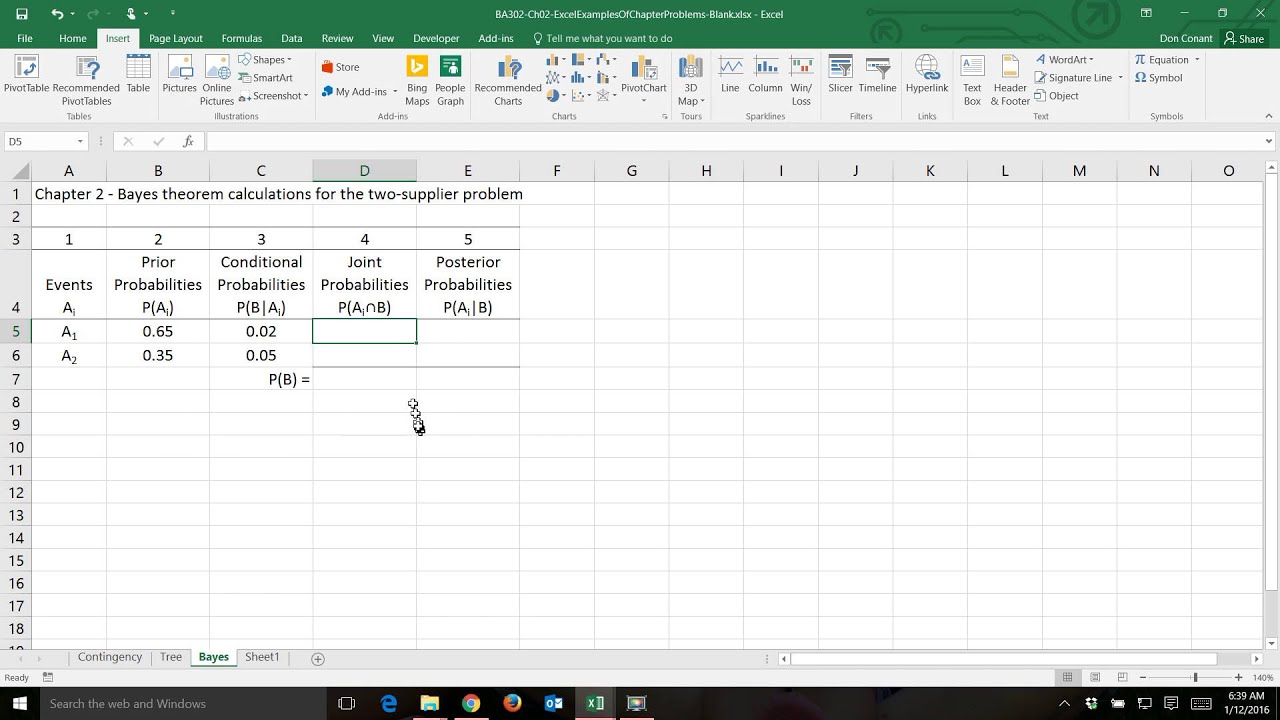Switch to the Formulas ribbon tab
Image resolution: width=1280 pixels, height=720 pixels.
tap(242, 38)
